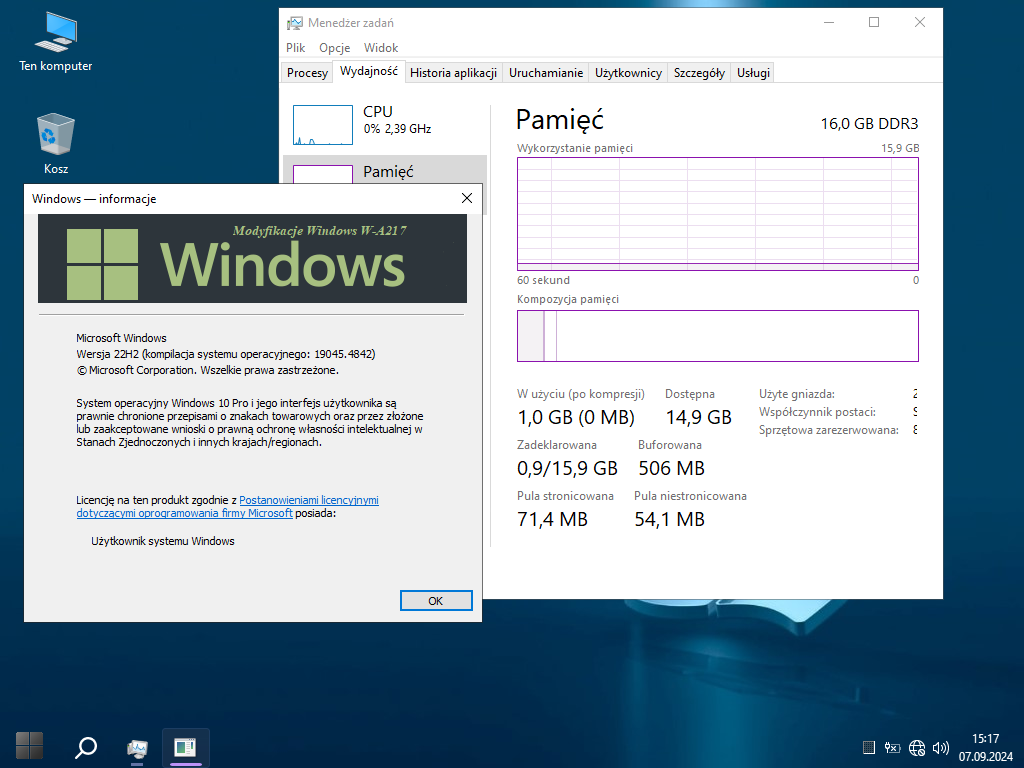Switch to the Historia aplikacji tab

453,73
